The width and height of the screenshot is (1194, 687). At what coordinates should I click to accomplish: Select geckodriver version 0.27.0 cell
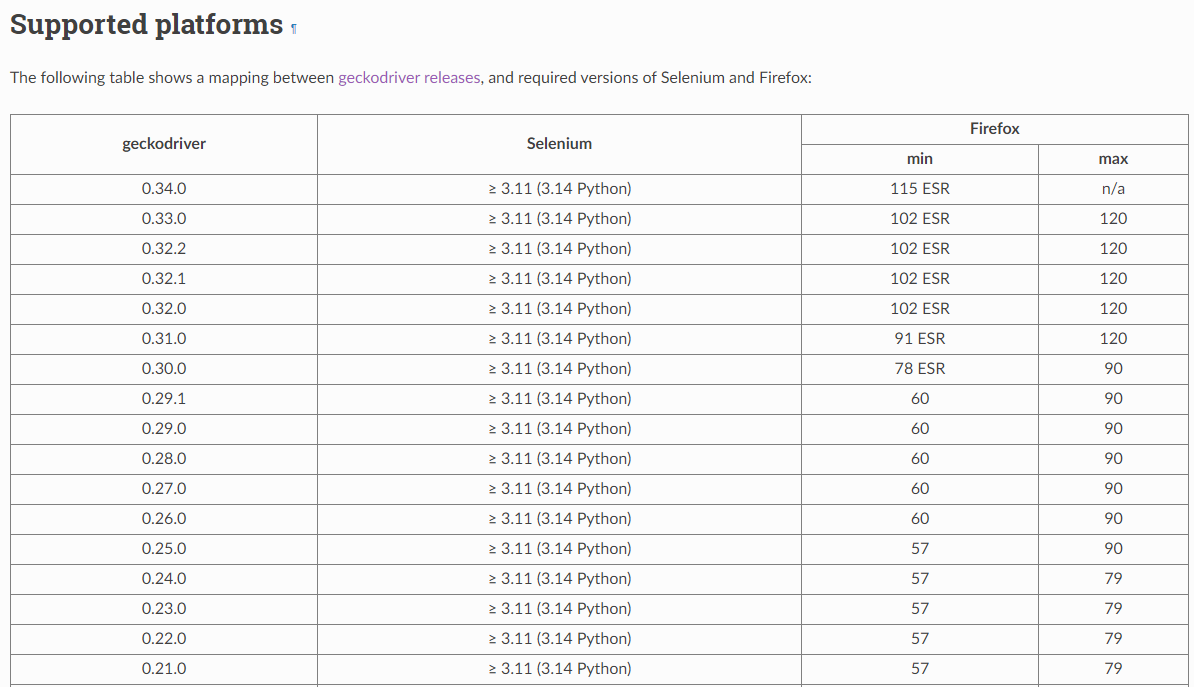point(164,489)
